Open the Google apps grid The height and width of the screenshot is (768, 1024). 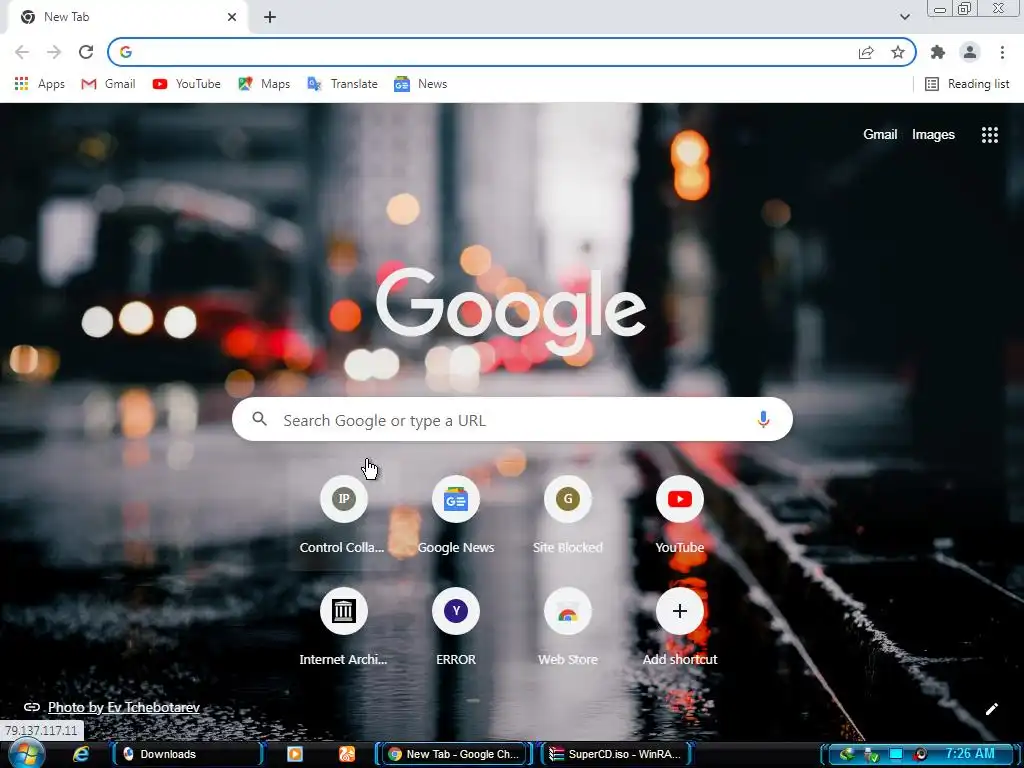(989, 135)
